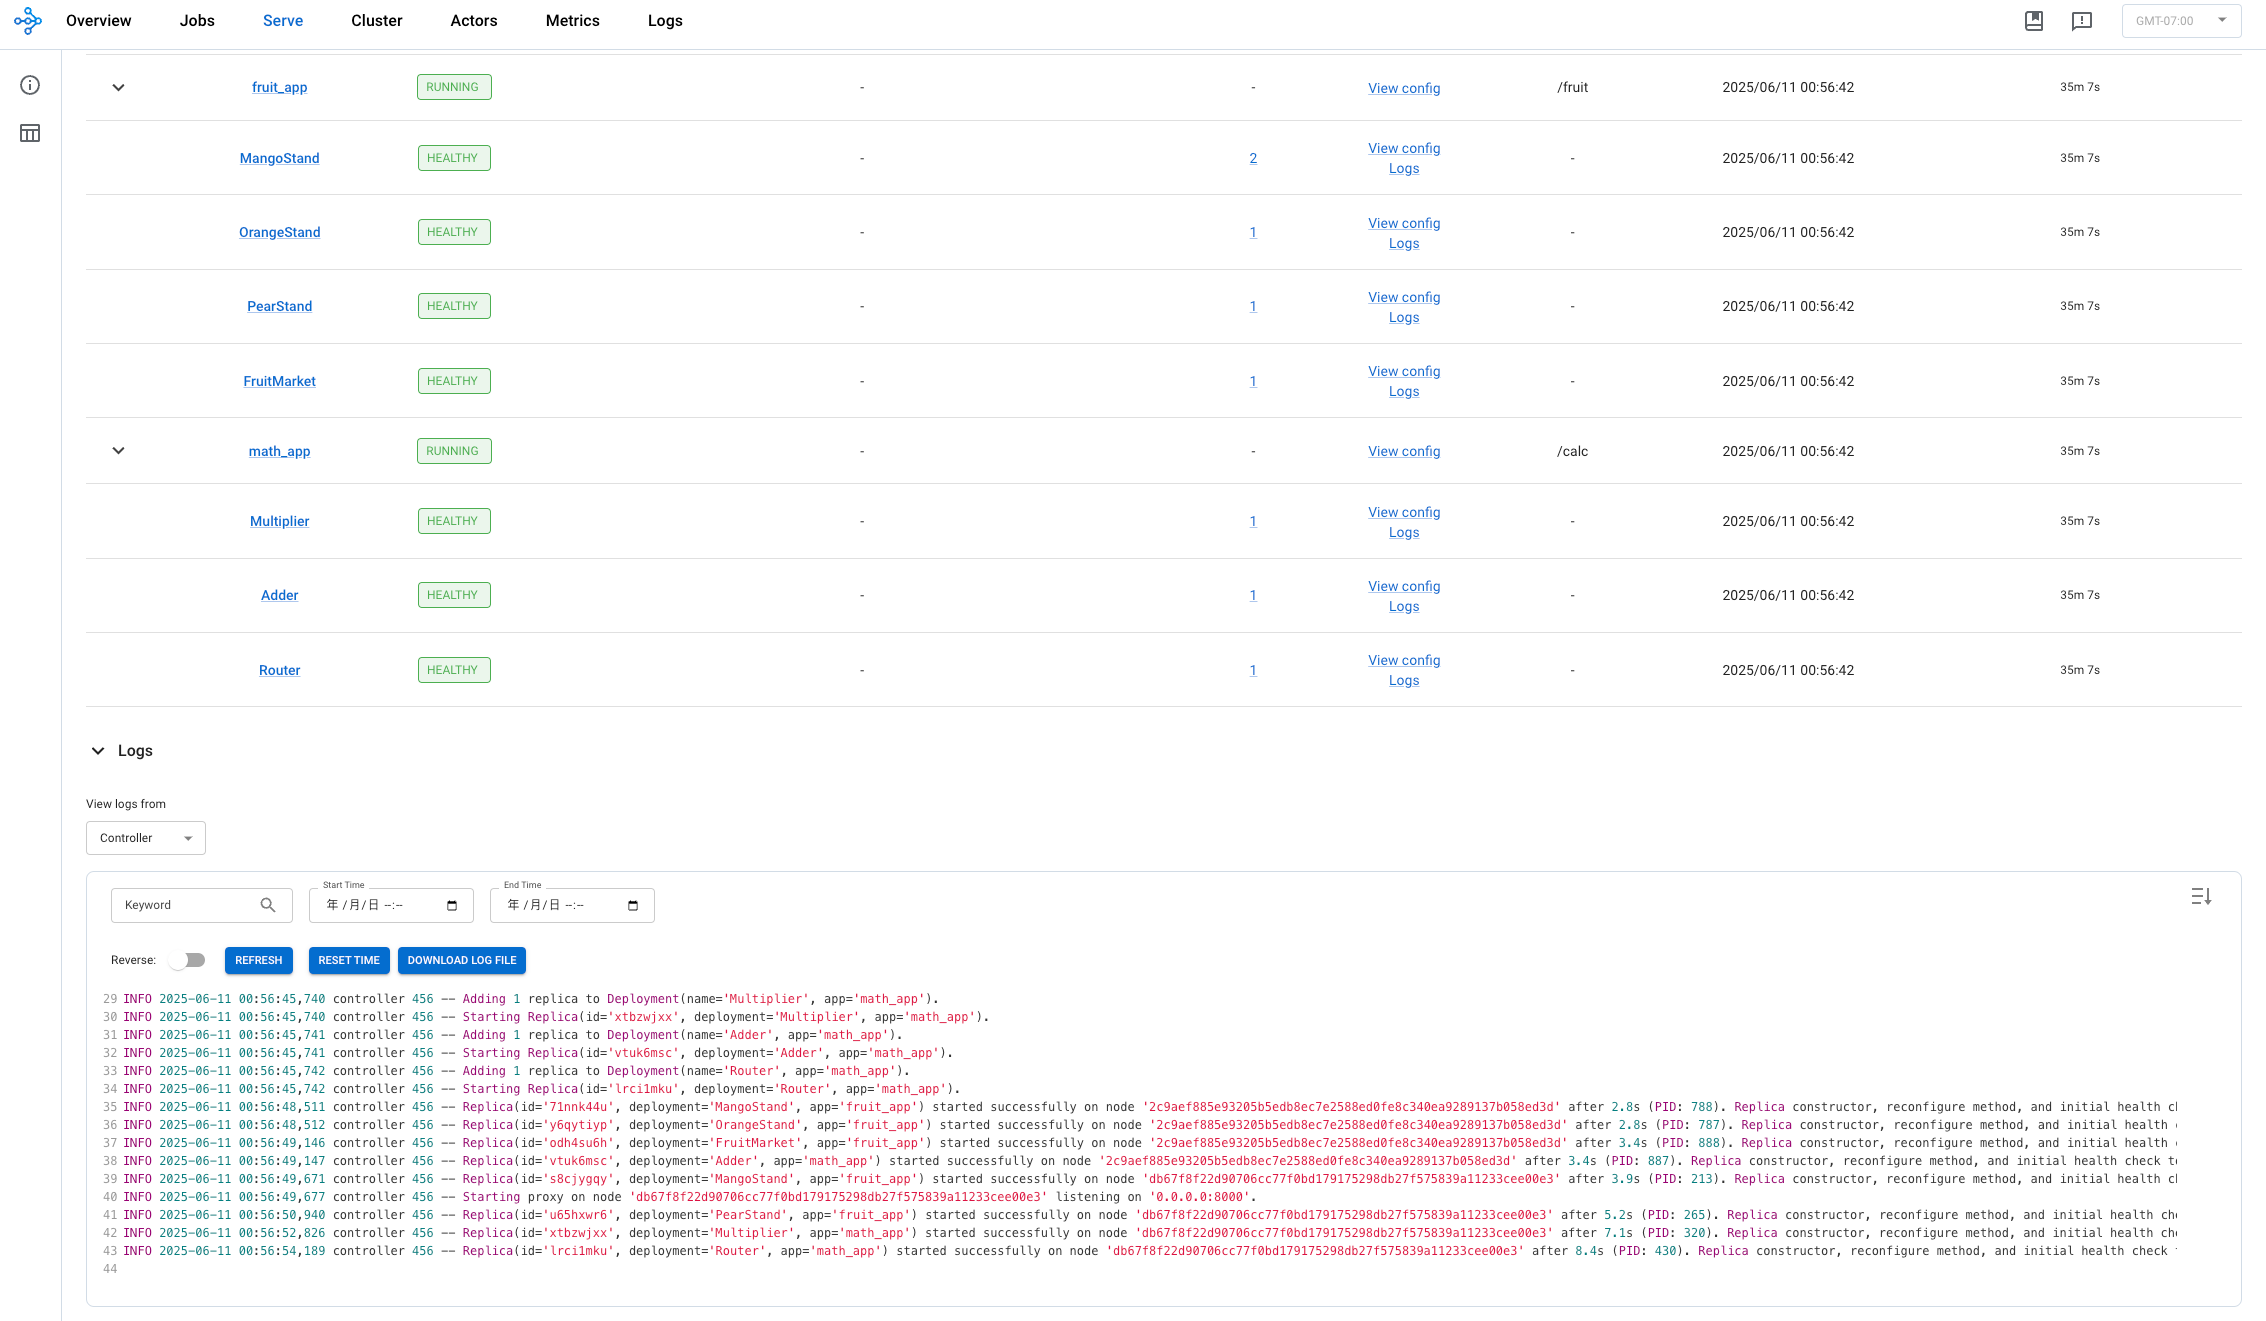This screenshot has height=1321, width=2266.
Task: Collapse the Logs section
Action: point(97,750)
